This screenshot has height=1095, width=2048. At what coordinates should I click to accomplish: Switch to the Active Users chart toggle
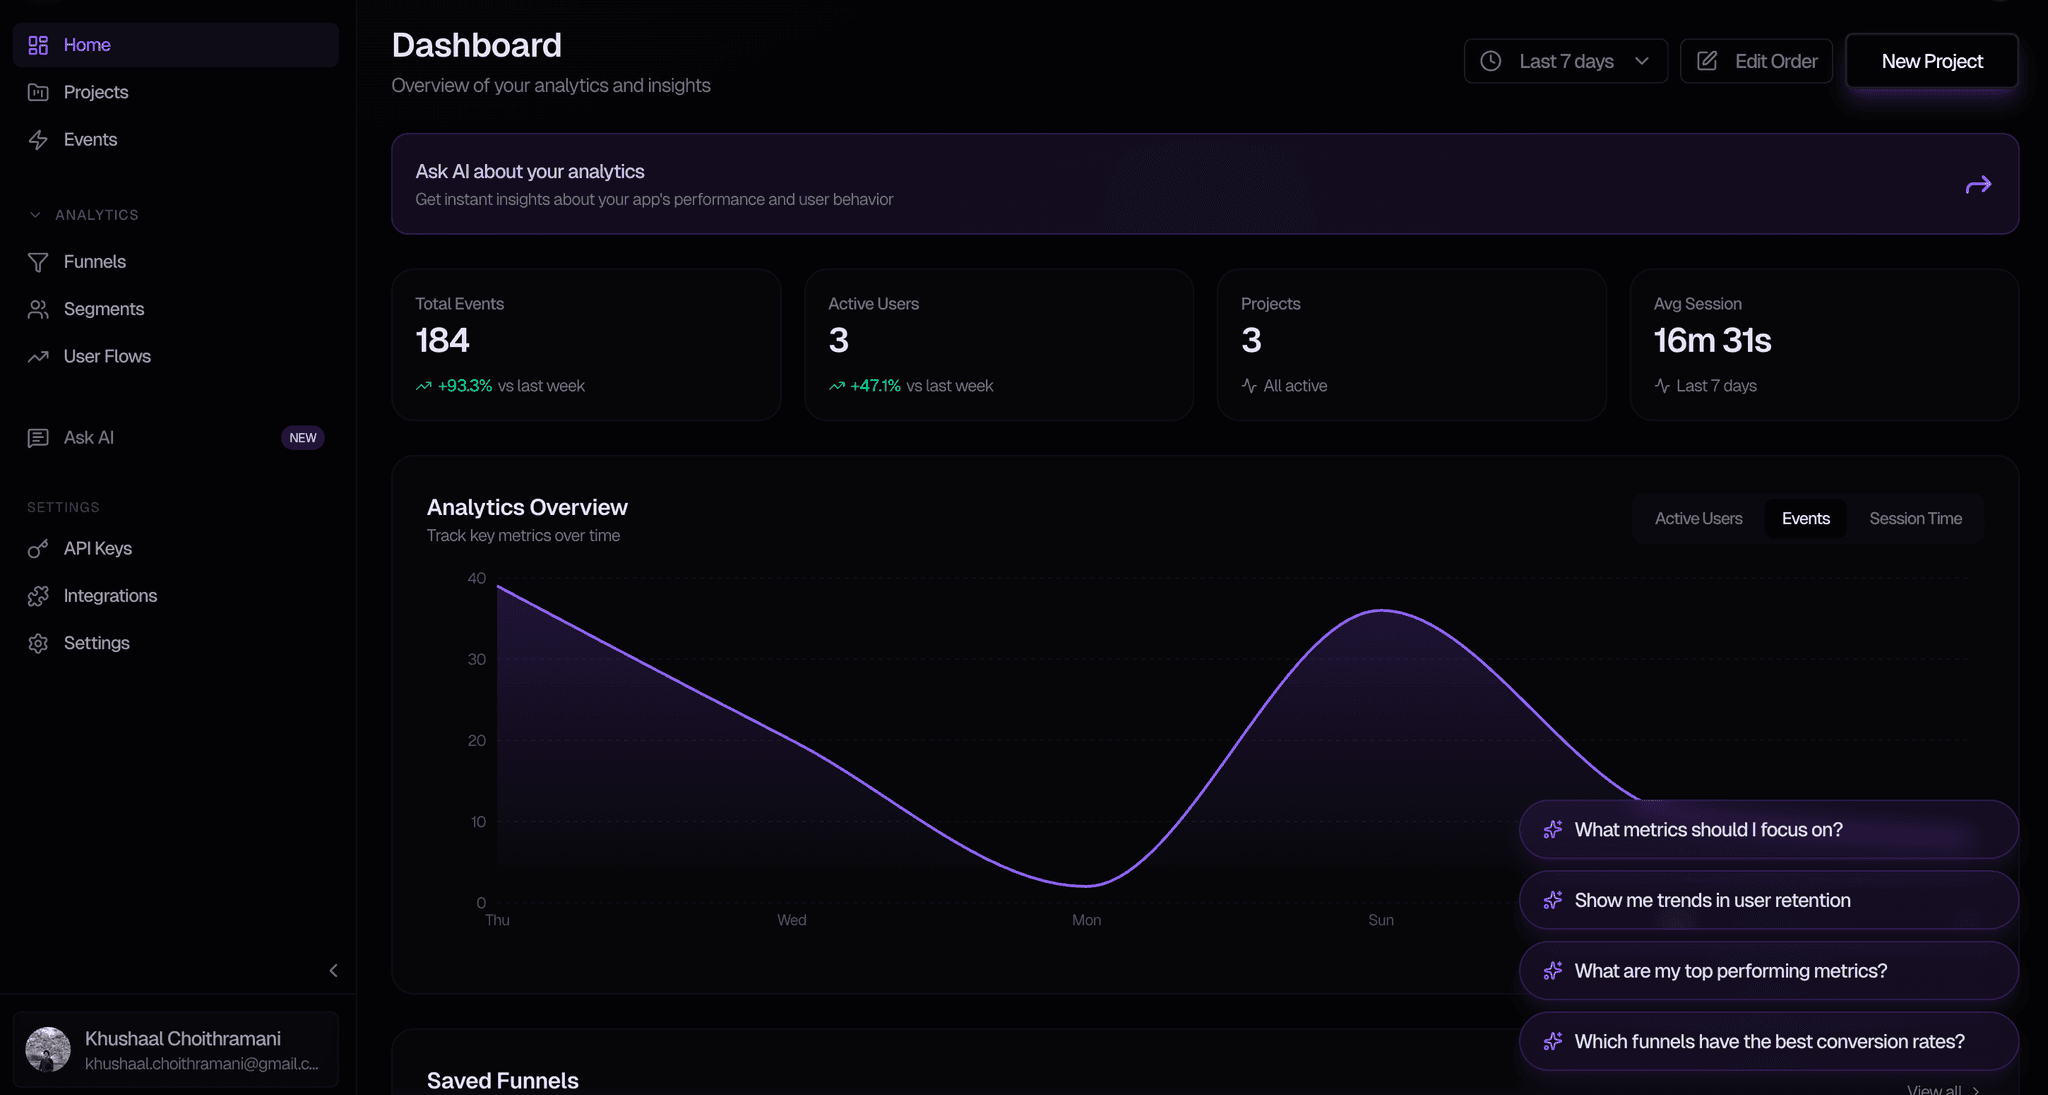[x=1698, y=518]
